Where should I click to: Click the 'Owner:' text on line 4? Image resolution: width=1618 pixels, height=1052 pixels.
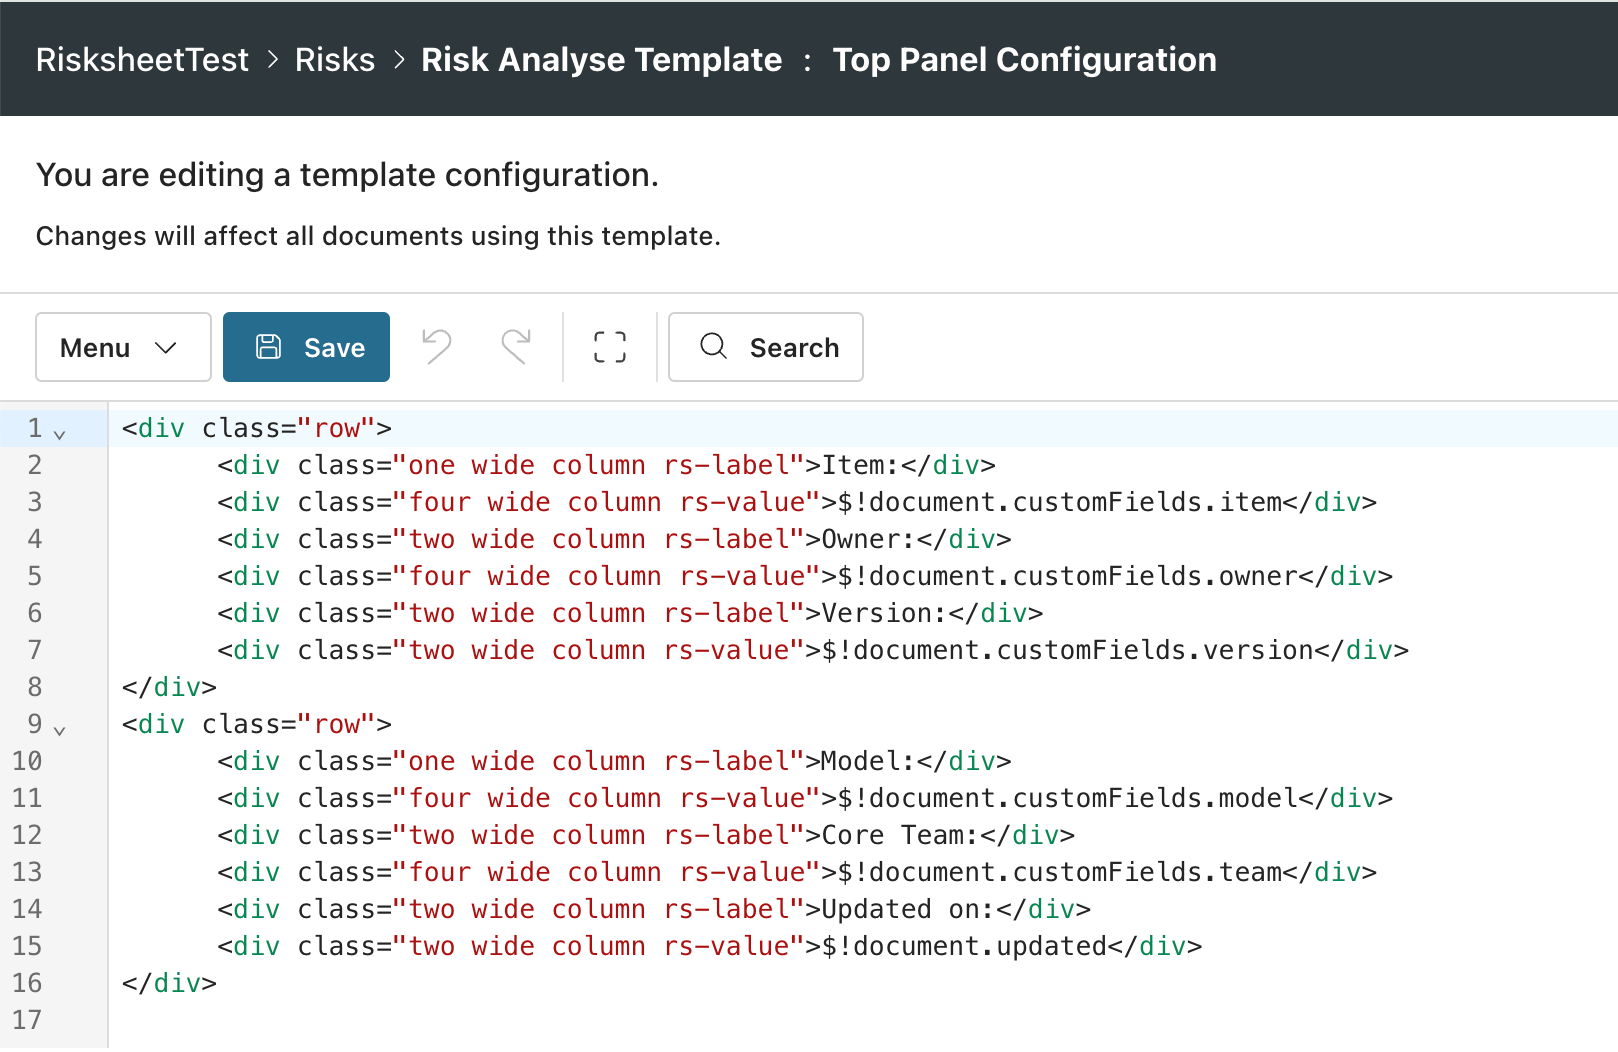(869, 539)
